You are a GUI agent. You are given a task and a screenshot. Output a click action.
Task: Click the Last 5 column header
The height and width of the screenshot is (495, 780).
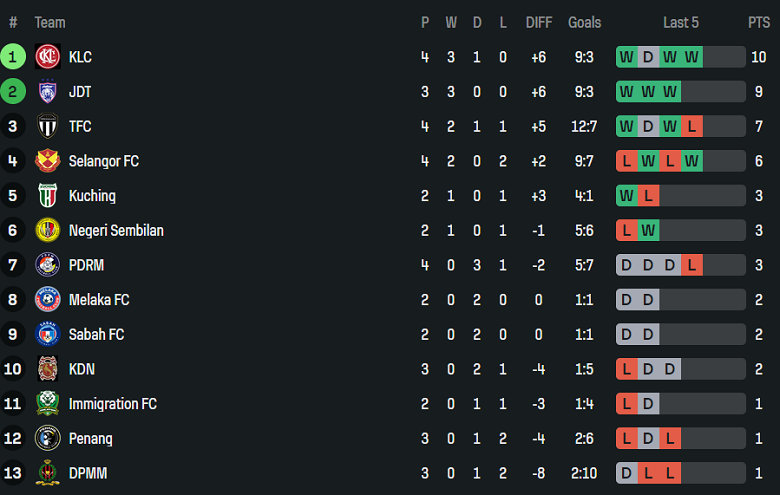point(681,22)
